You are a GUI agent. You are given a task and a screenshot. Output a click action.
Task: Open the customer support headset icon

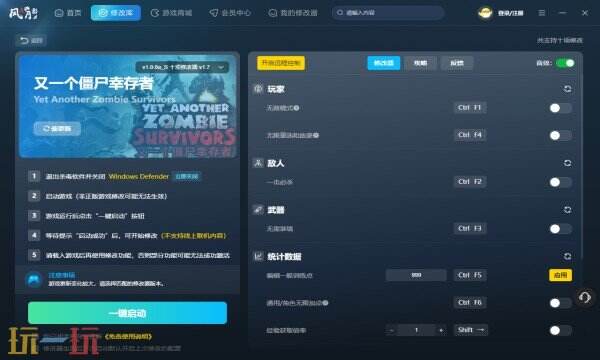coord(585,297)
